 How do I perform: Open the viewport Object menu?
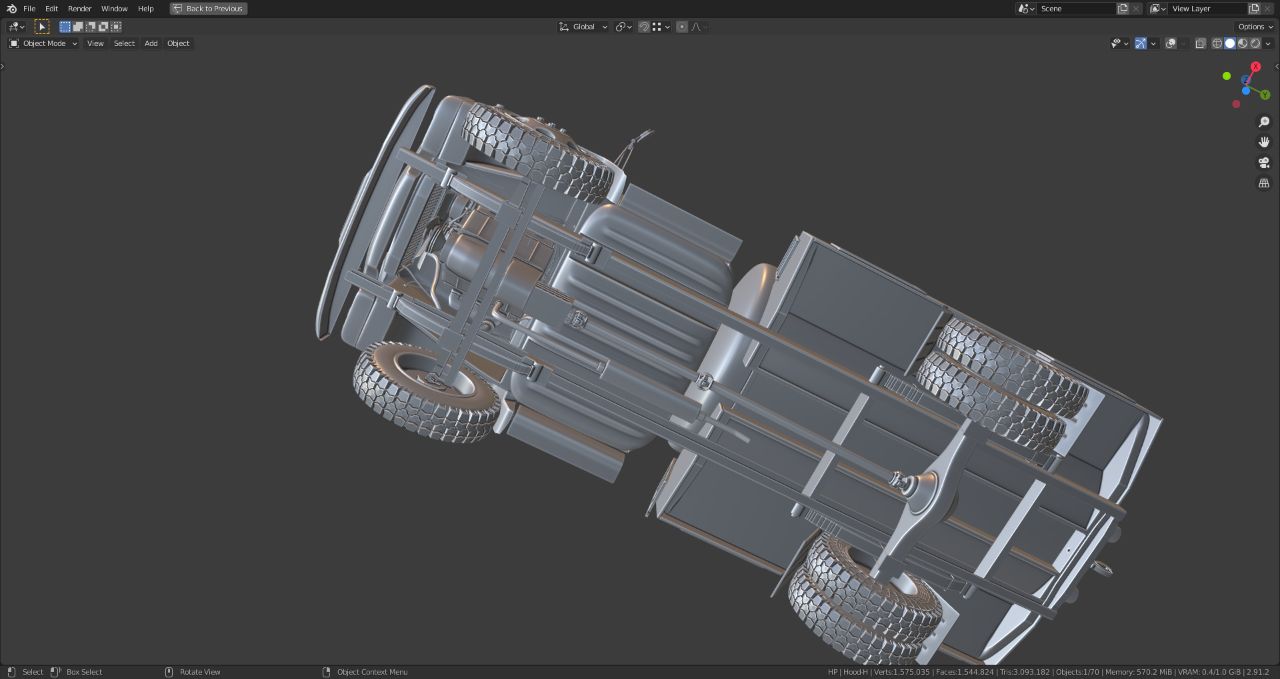[x=178, y=43]
